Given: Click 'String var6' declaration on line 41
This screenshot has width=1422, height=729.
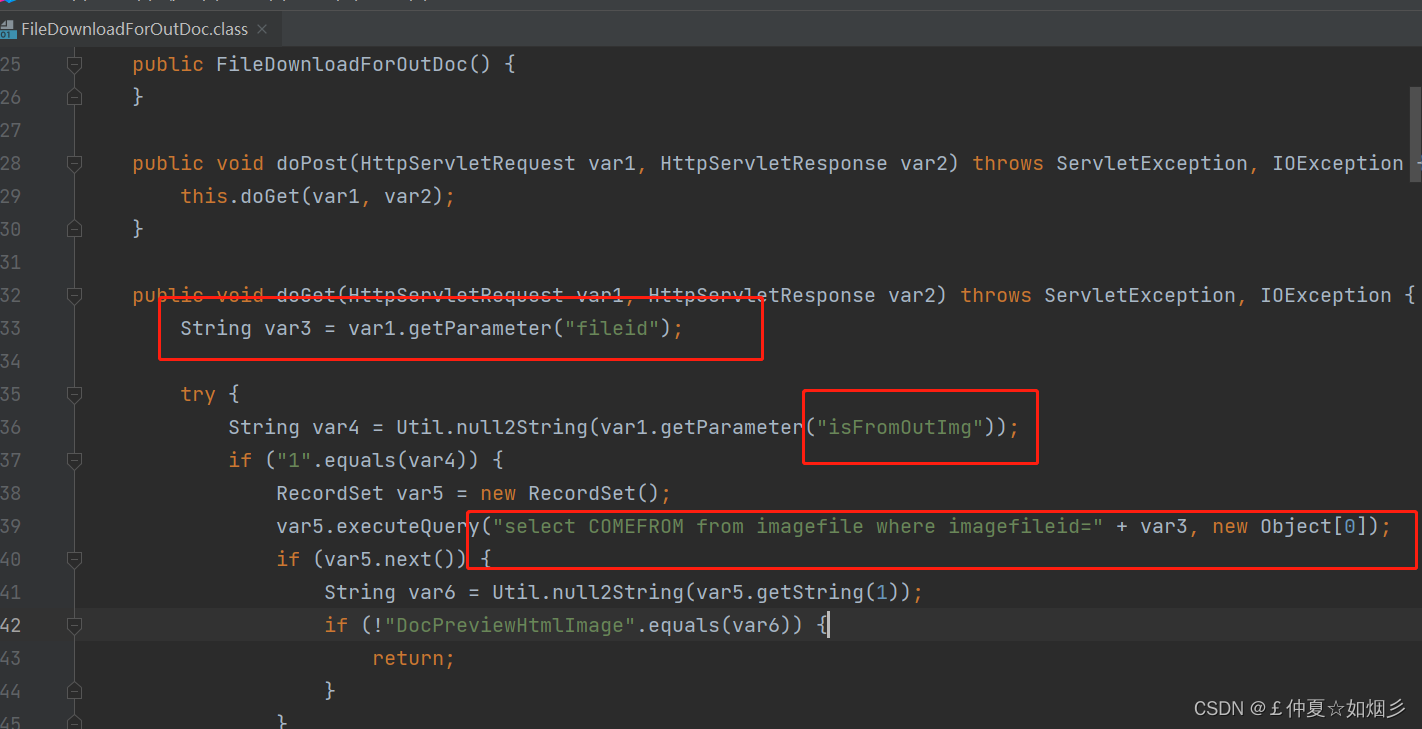Looking at the screenshot, I should click(x=390, y=592).
